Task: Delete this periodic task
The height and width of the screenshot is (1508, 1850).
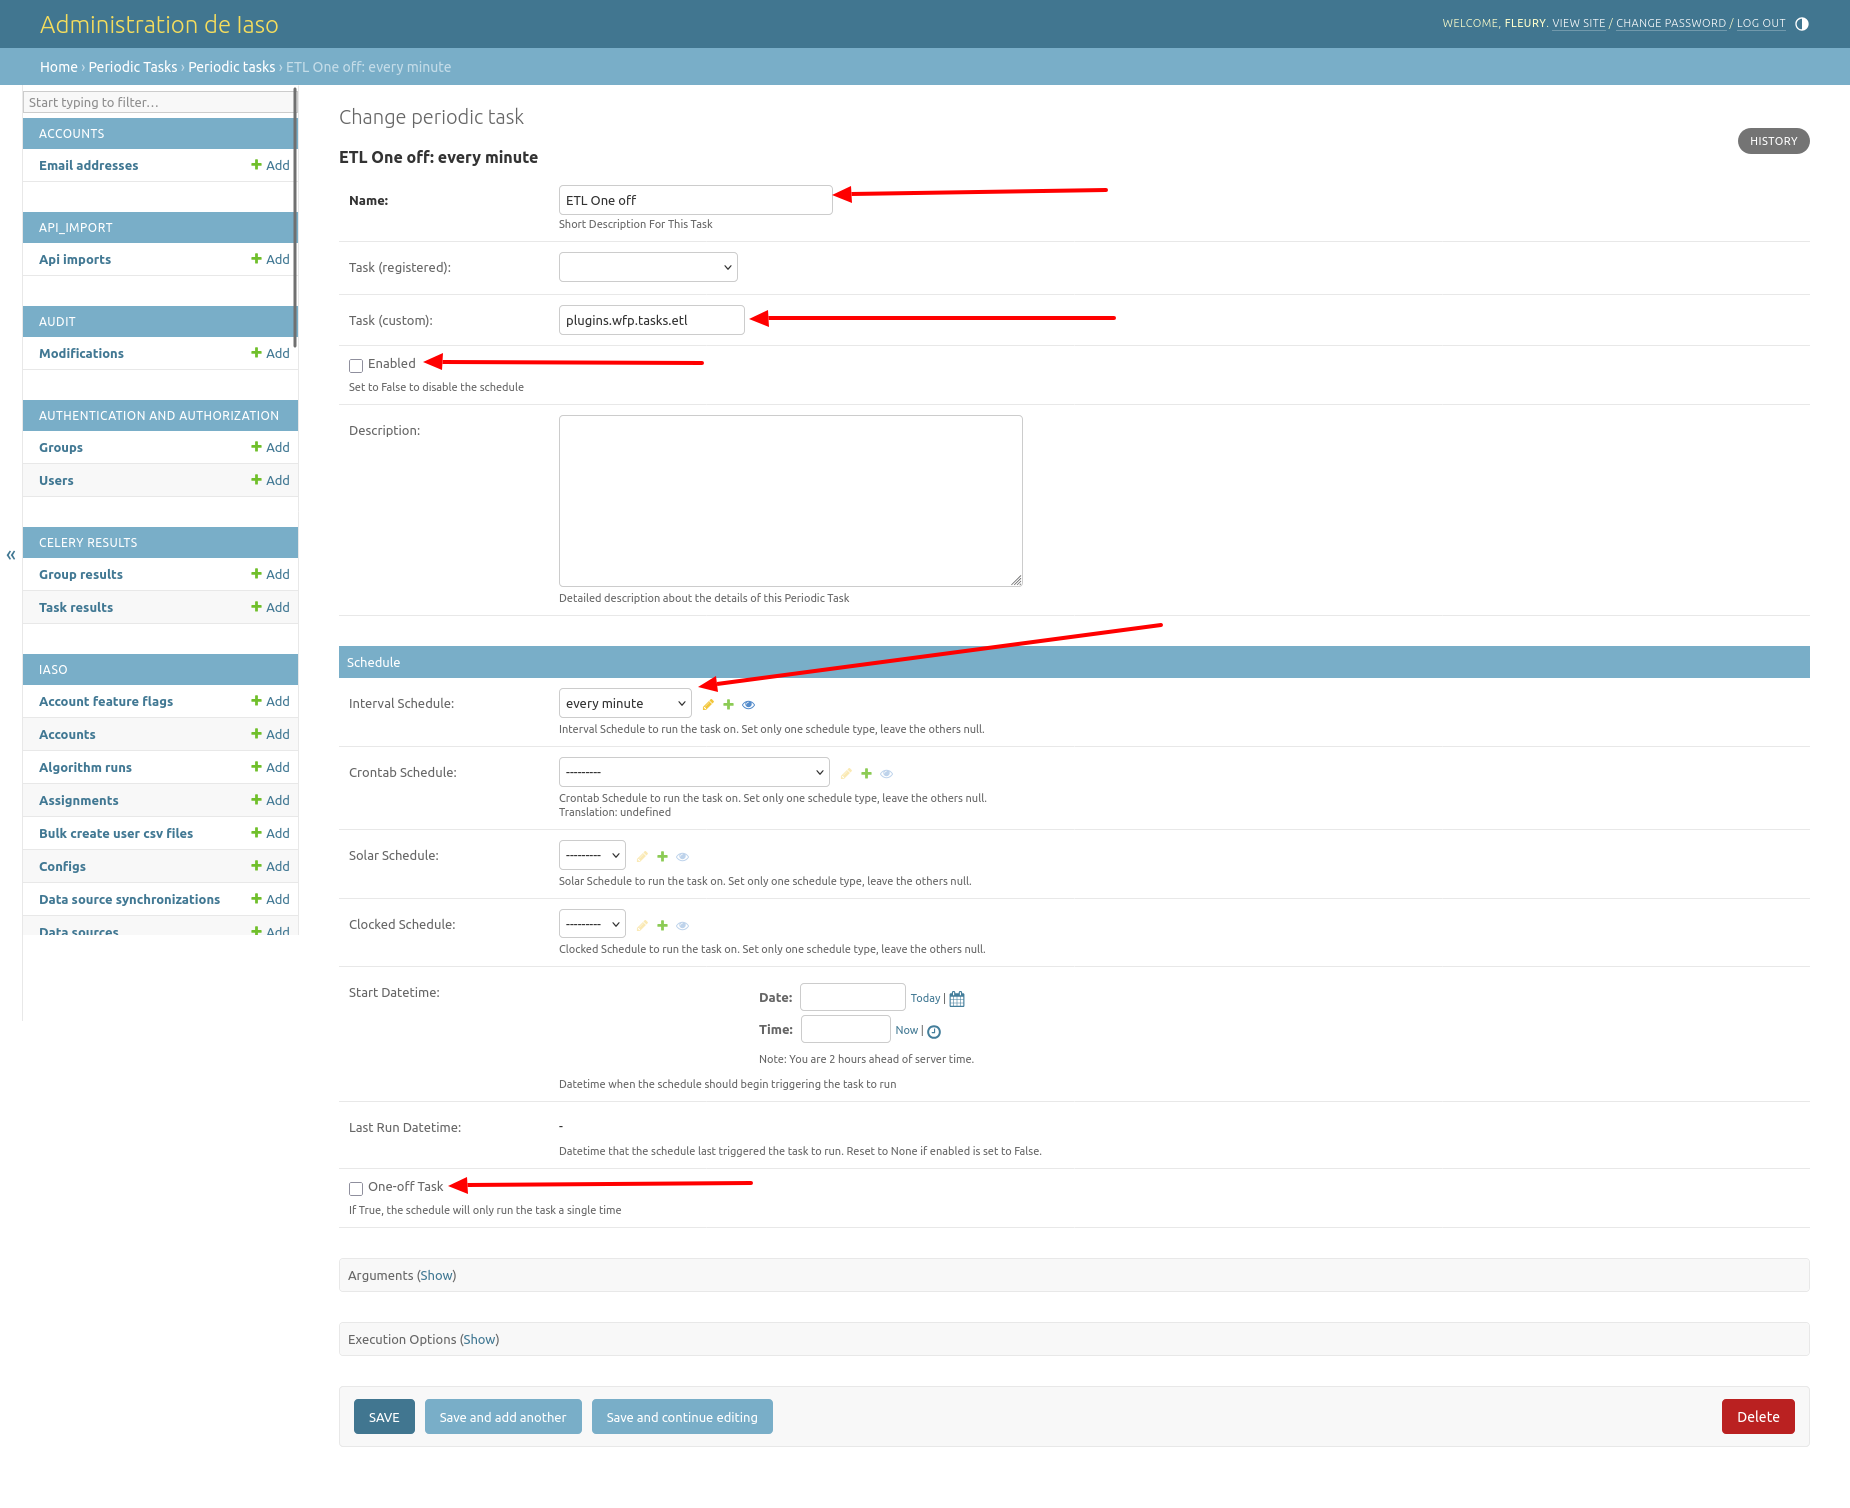Action: 1758,1417
